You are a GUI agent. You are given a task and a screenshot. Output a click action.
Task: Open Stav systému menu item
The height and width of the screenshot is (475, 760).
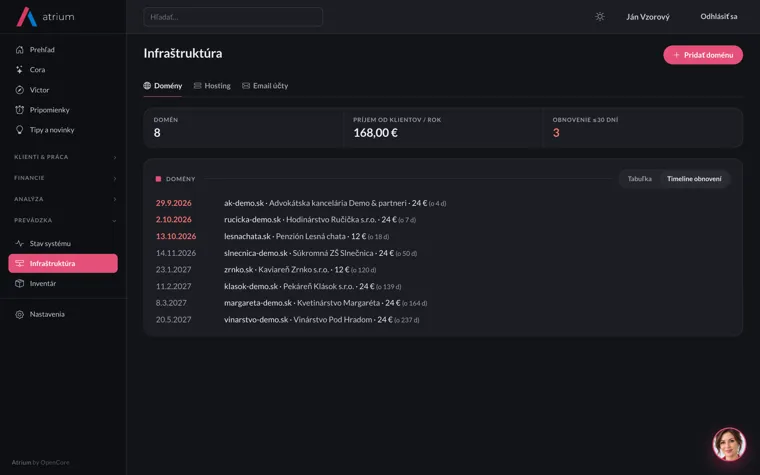tap(63, 243)
